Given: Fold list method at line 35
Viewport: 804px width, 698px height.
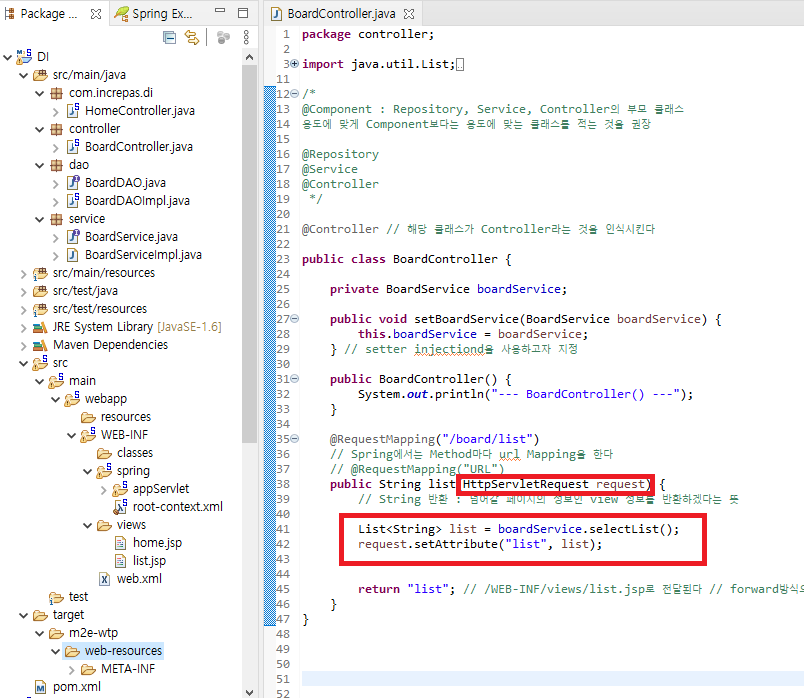Looking at the screenshot, I should (x=294, y=439).
